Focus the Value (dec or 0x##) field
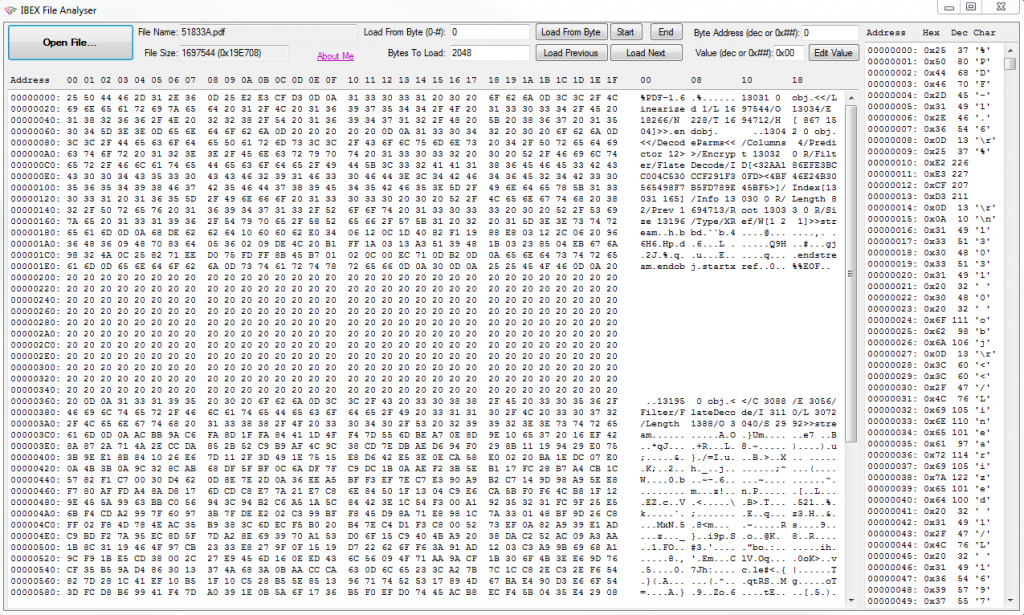Screen dimensions: 1024x615 [x=789, y=53]
